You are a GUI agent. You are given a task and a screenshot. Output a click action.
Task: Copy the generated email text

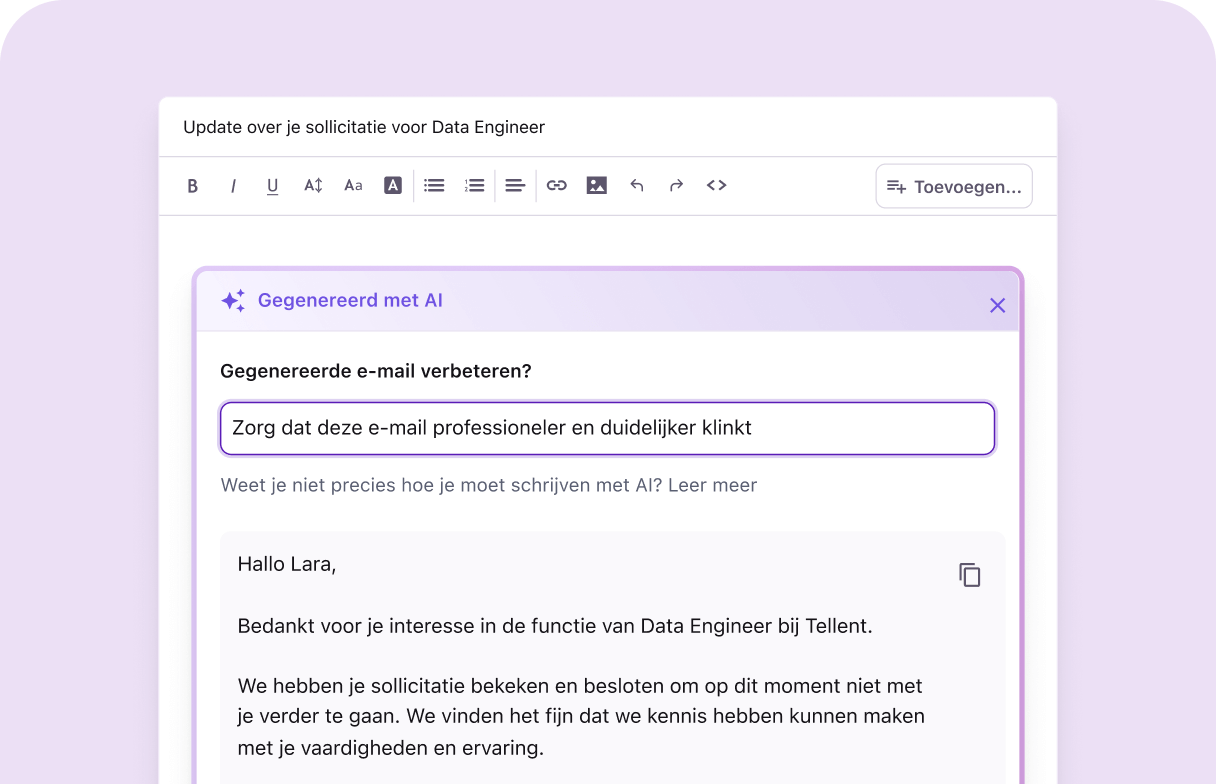click(969, 574)
